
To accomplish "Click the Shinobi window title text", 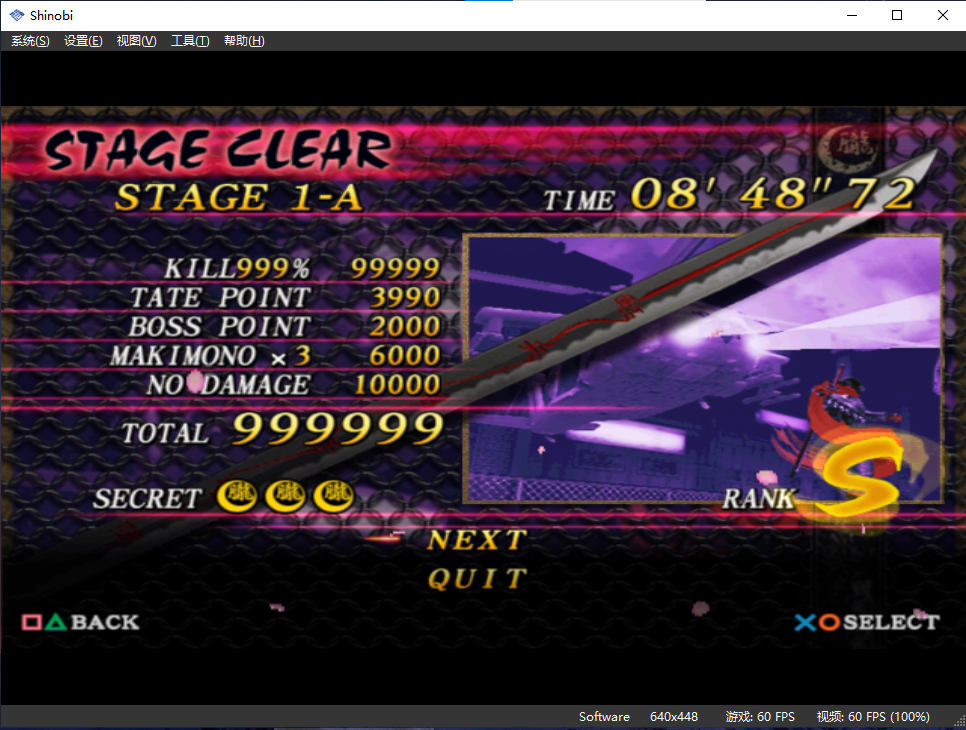I will 51,15.
